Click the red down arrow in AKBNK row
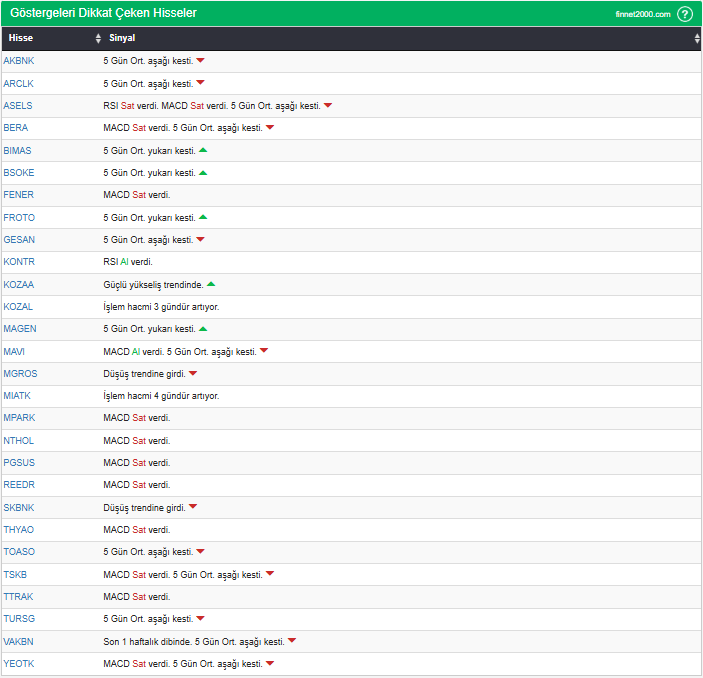Viewport: 703px width, 678px height. coord(200,61)
